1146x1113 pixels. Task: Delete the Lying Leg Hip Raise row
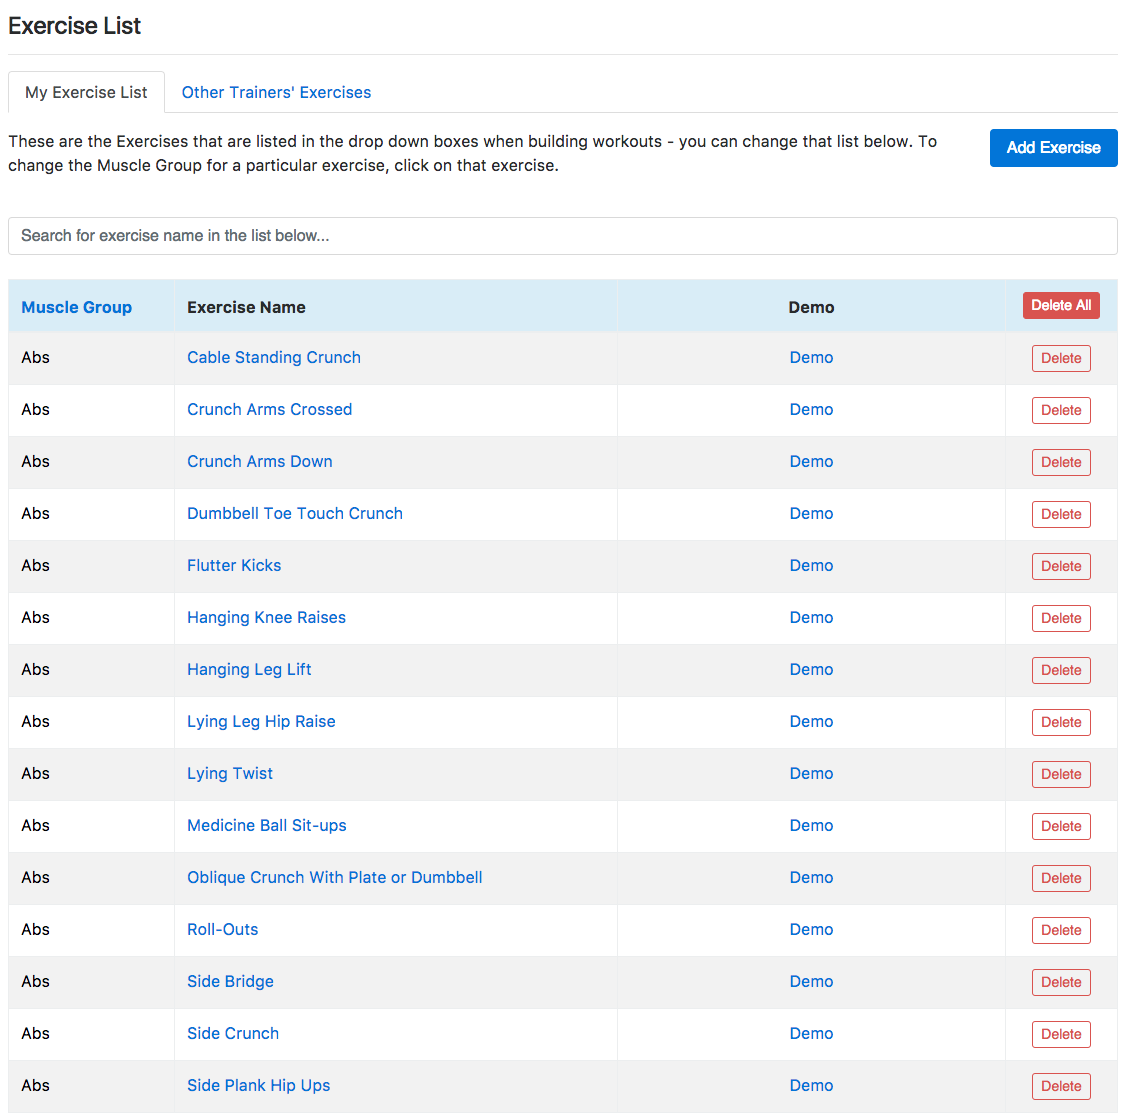[x=1060, y=722]
